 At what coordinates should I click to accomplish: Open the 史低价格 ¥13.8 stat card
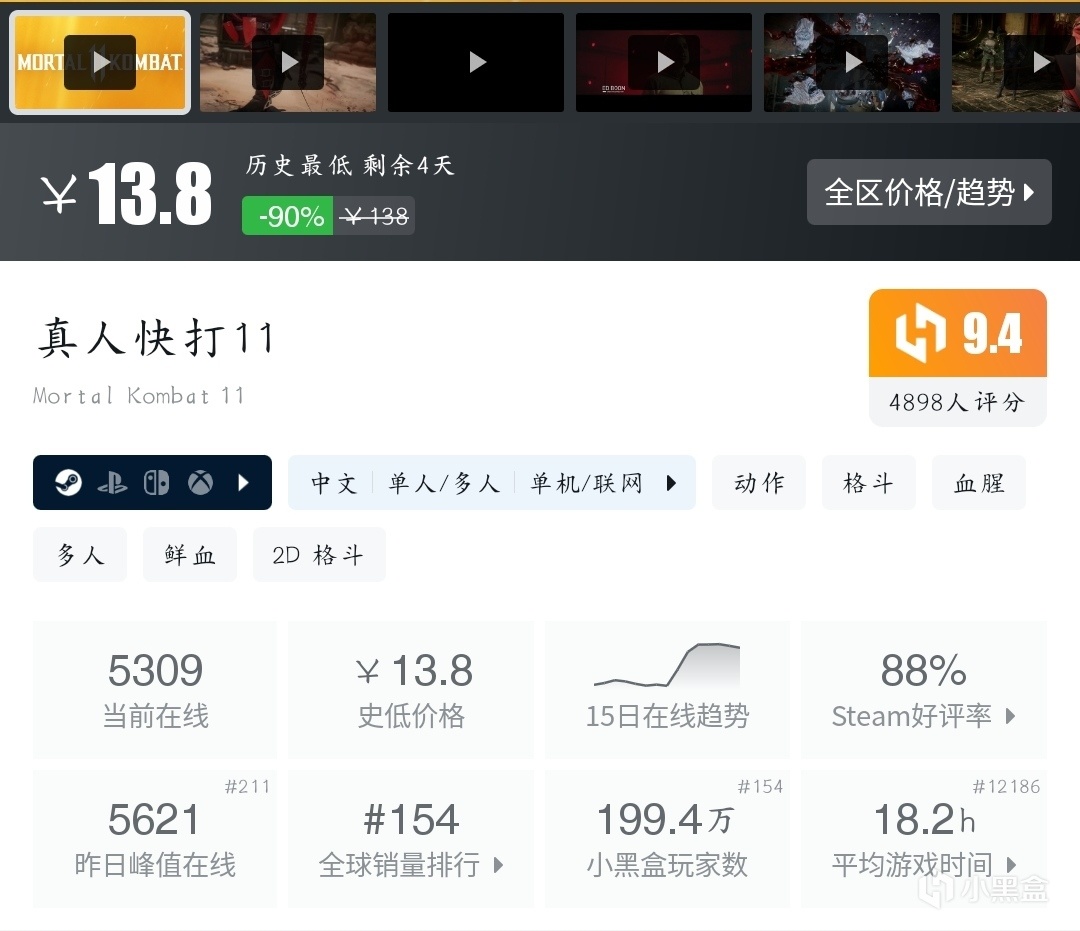pos(411,690)
